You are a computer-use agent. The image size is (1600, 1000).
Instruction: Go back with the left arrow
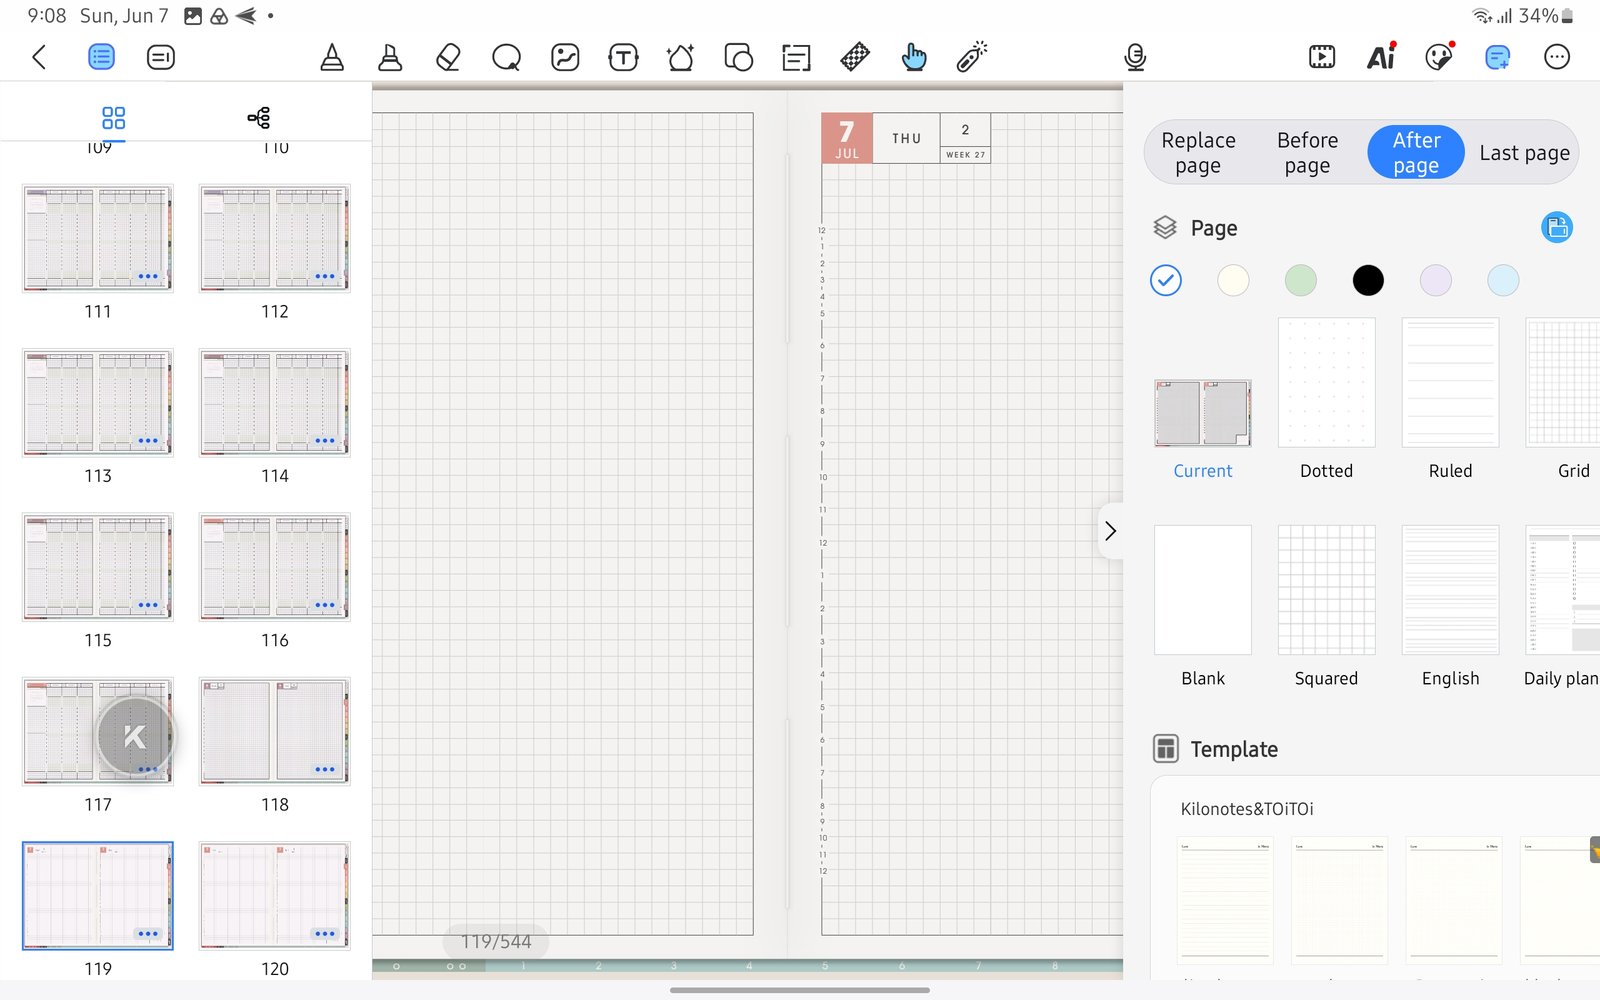click(39, 57)
